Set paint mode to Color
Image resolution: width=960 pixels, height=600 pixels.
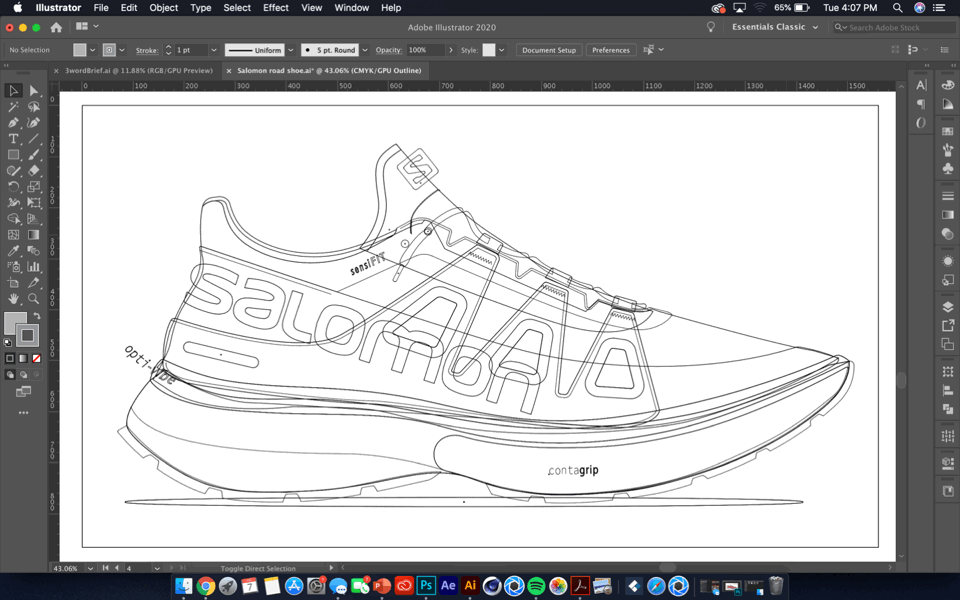click(x=10, y=358)
